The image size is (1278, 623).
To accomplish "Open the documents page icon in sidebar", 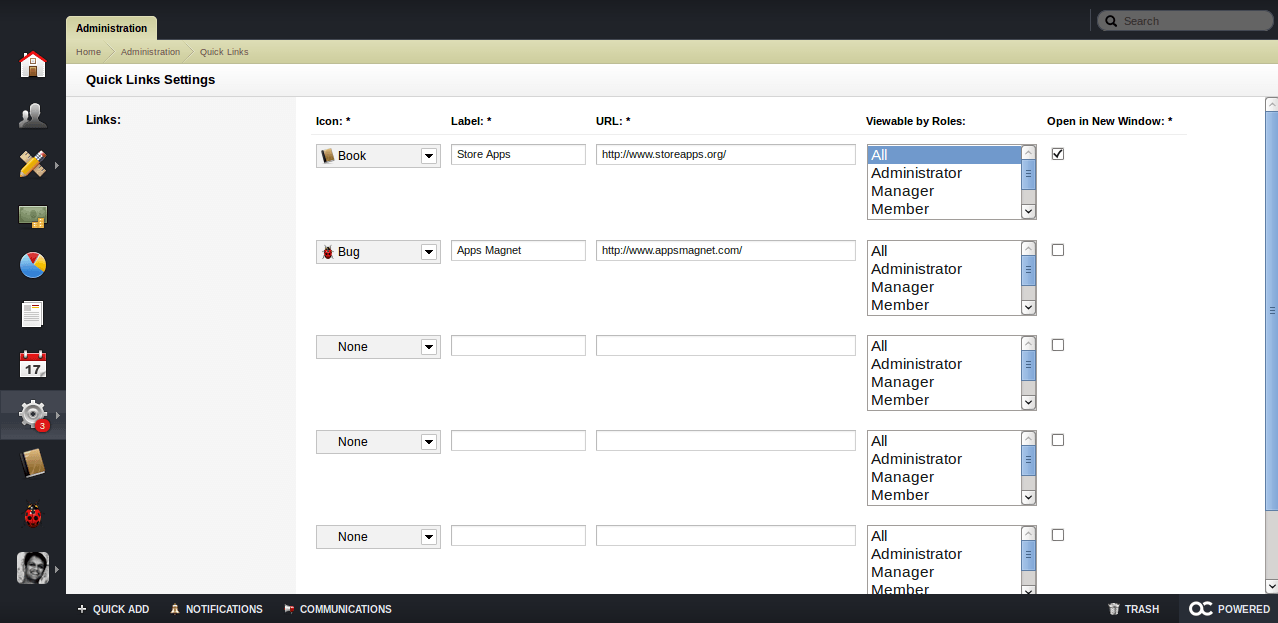I will (x=33, y=314).
